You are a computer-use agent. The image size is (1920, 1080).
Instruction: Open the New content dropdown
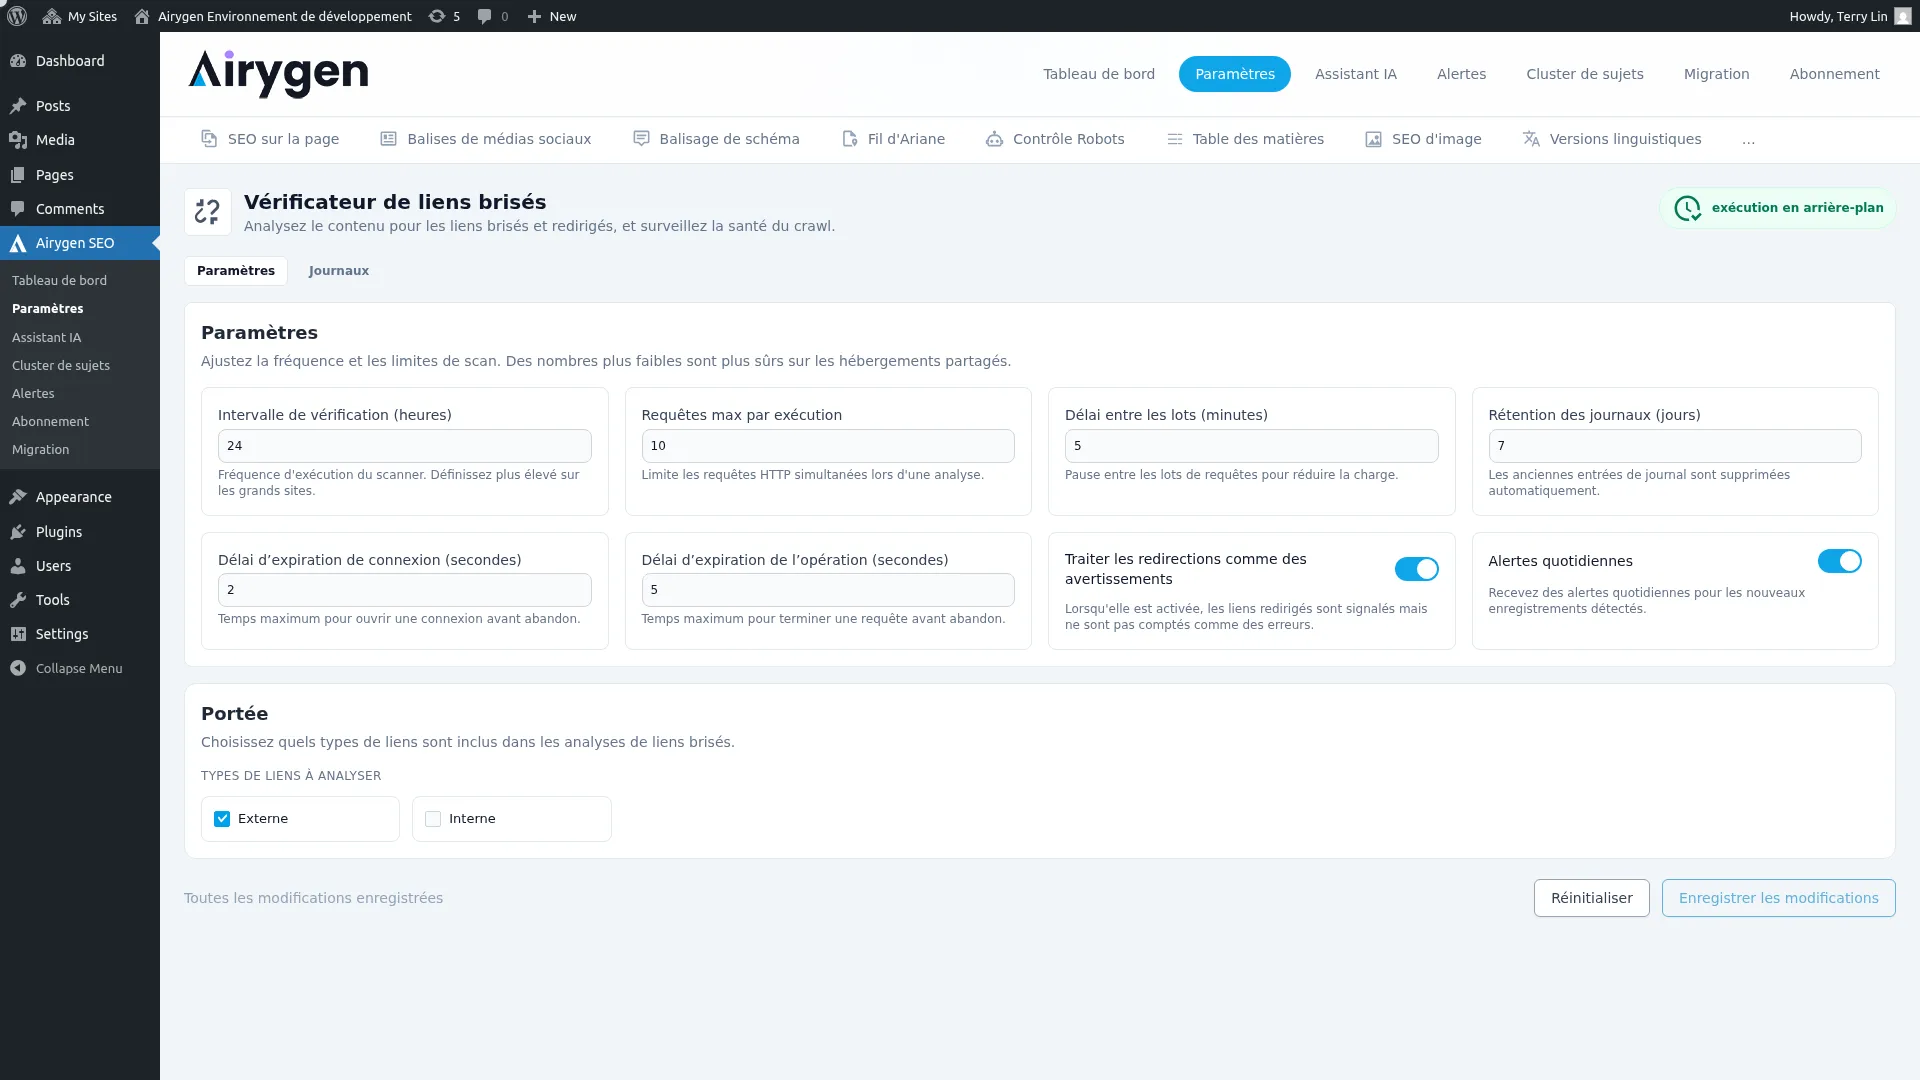[x=552, y=16]
